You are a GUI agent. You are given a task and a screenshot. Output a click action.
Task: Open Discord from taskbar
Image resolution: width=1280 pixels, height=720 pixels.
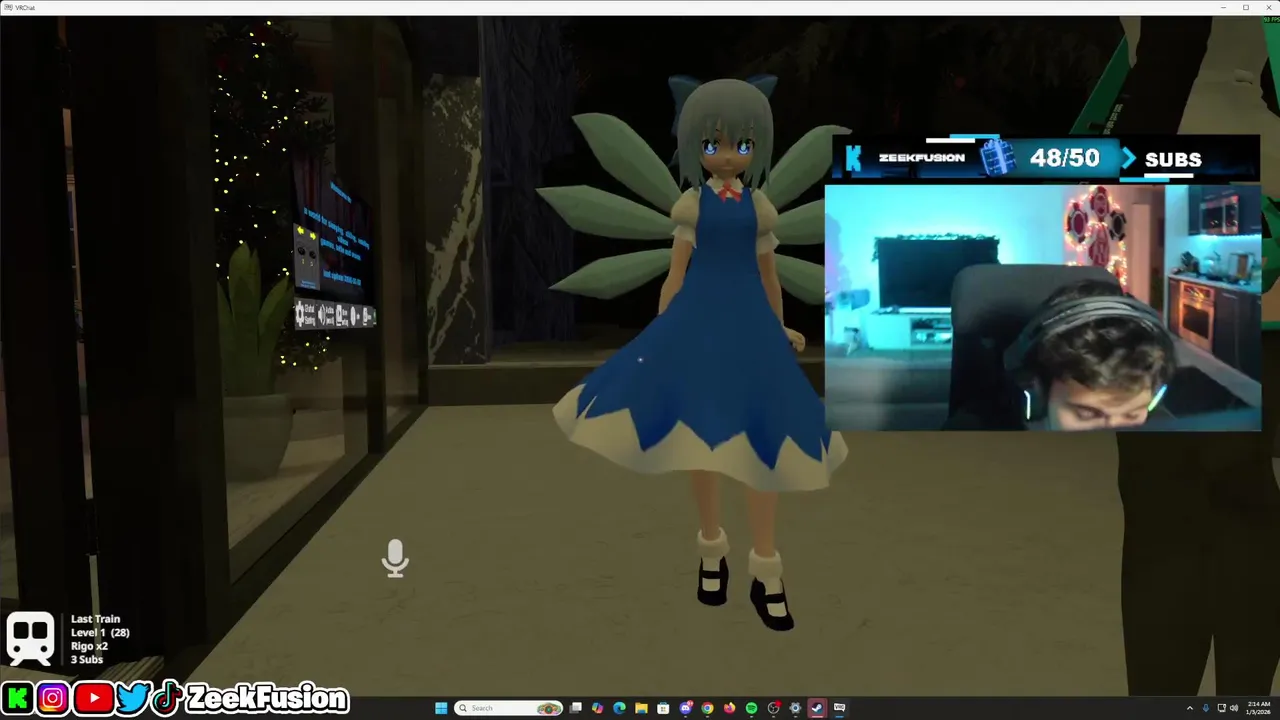tap(685, 708)
